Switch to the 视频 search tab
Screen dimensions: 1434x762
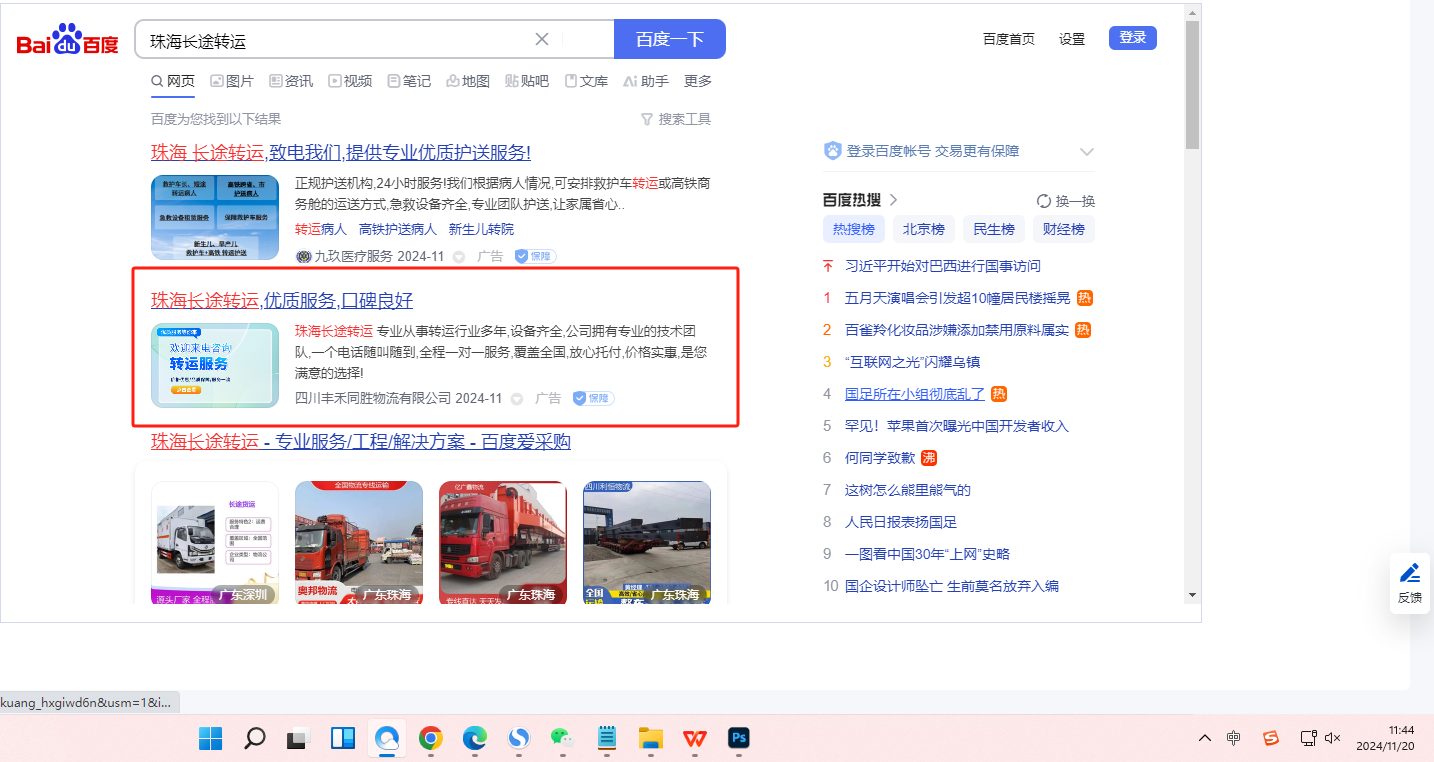[x=350, y=81]
